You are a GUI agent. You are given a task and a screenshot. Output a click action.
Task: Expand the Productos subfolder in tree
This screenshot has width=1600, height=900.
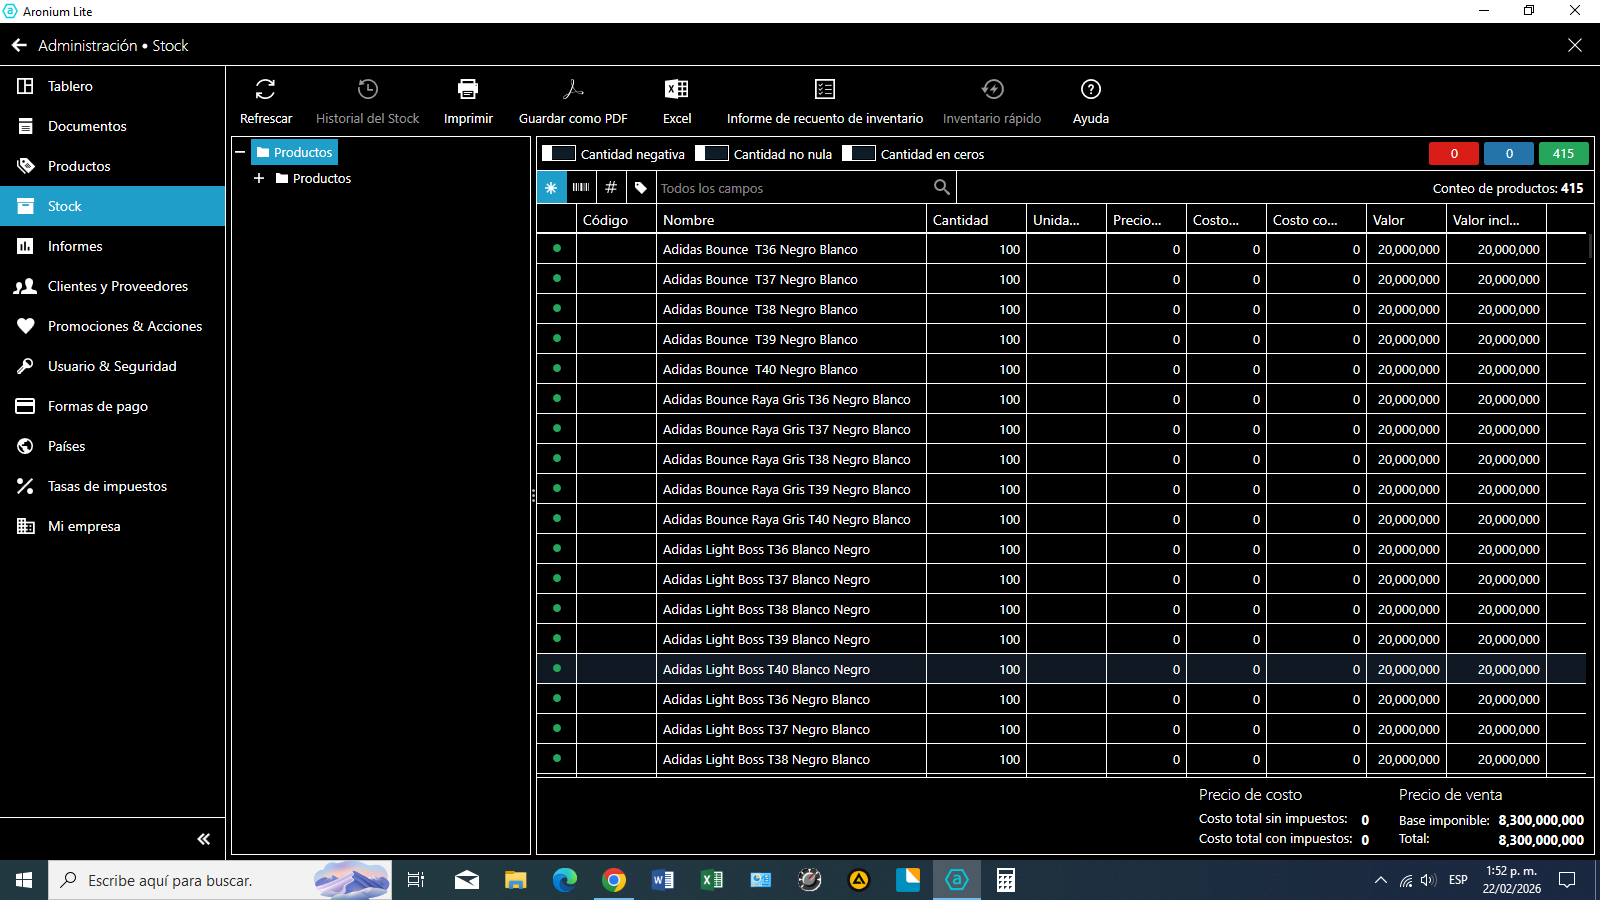(x=259, y=179)
